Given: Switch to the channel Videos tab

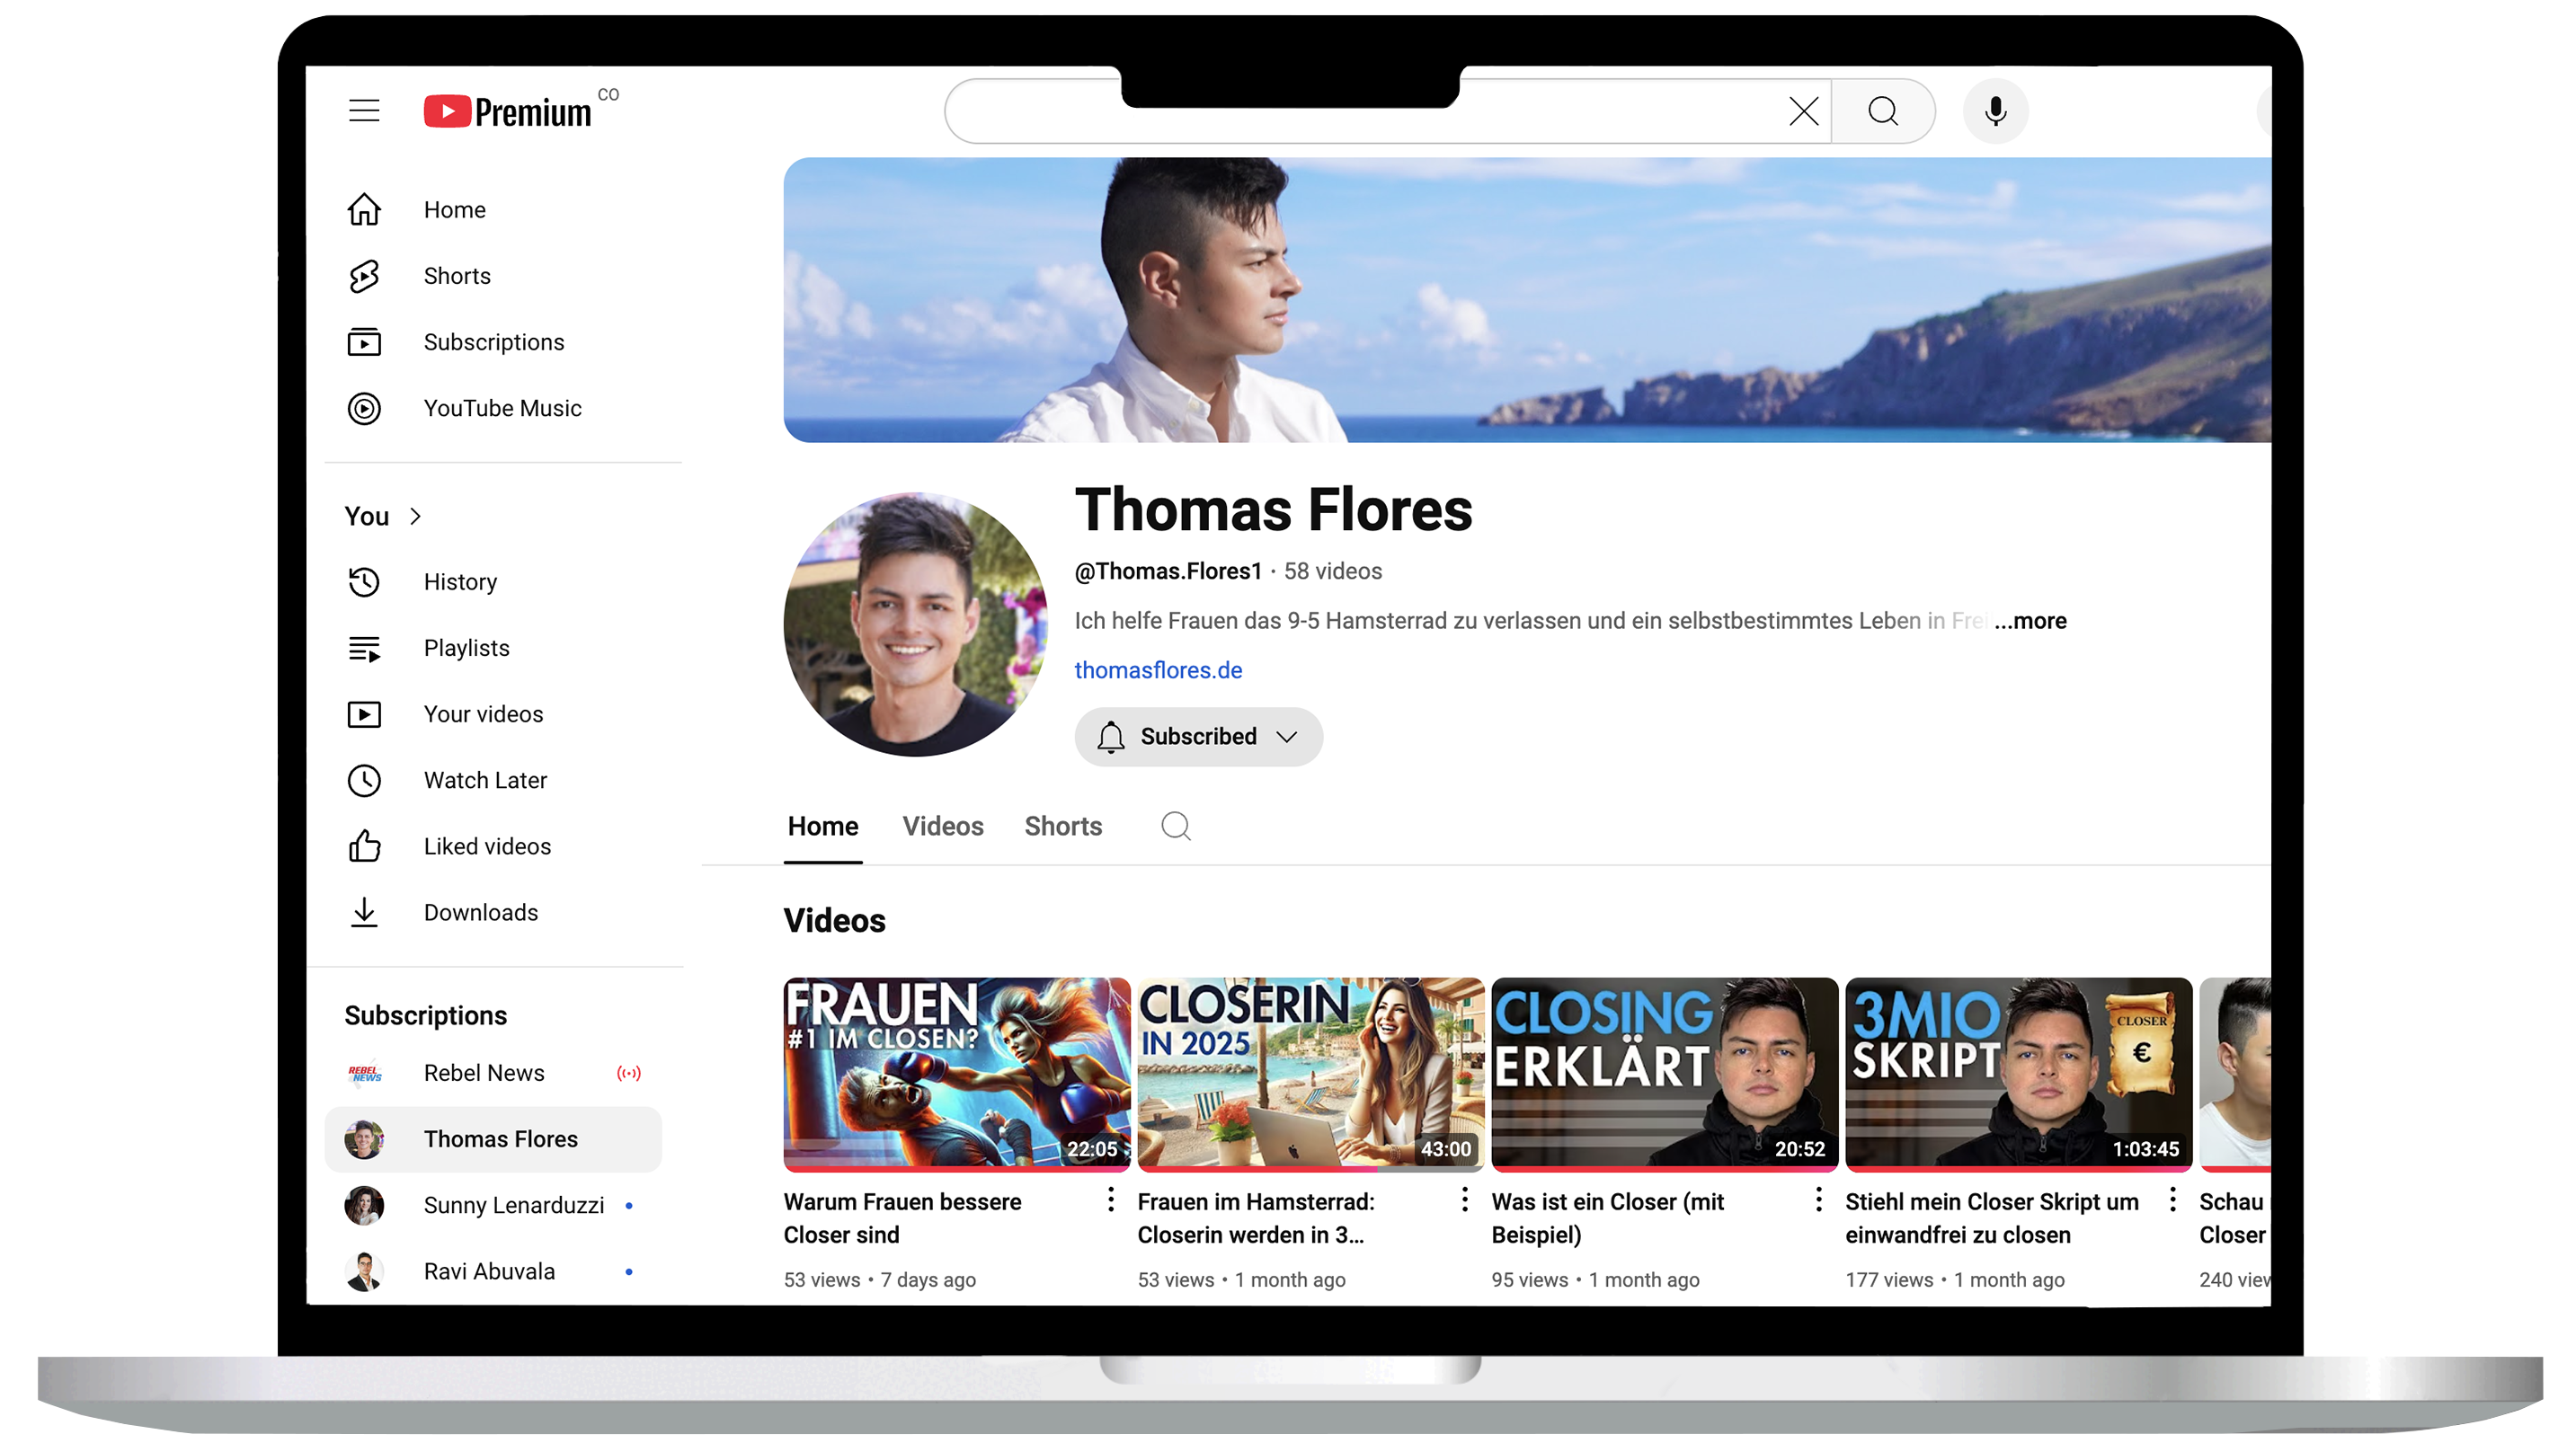Looking at the screenshot, I should (942, 826).
